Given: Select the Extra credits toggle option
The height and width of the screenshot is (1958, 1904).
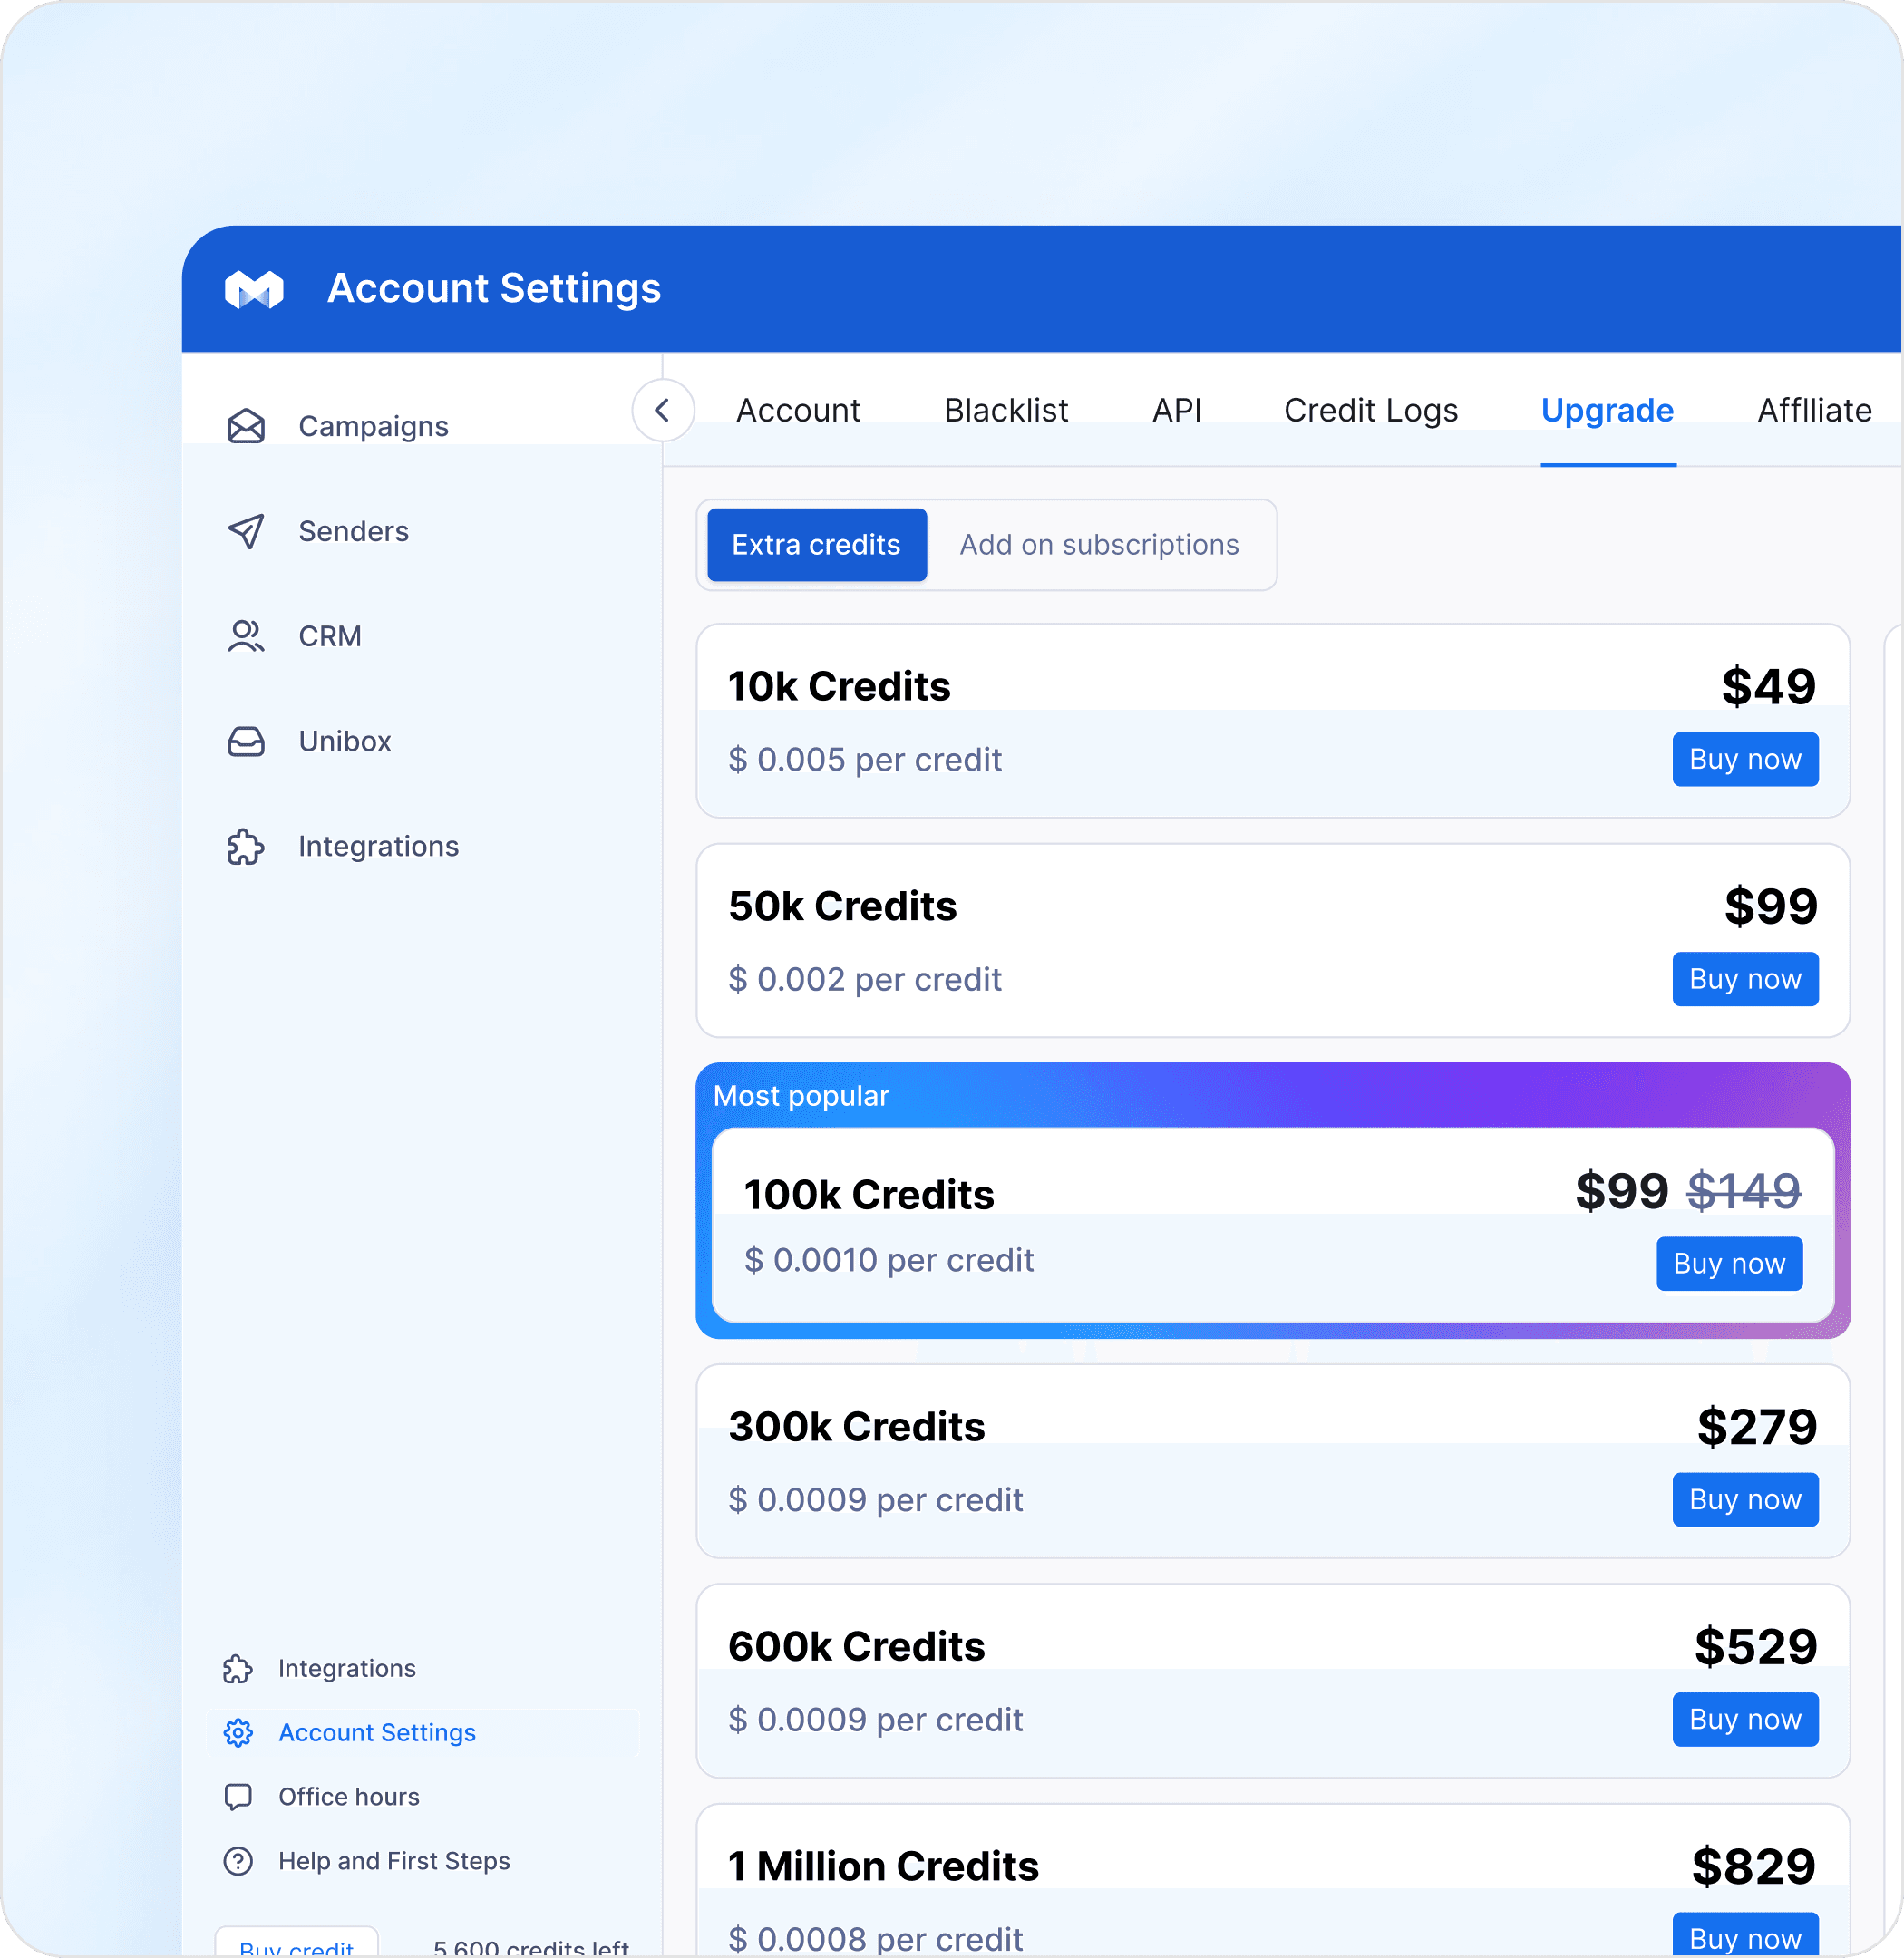Looking at the screenshot, I should coord(816,545).
